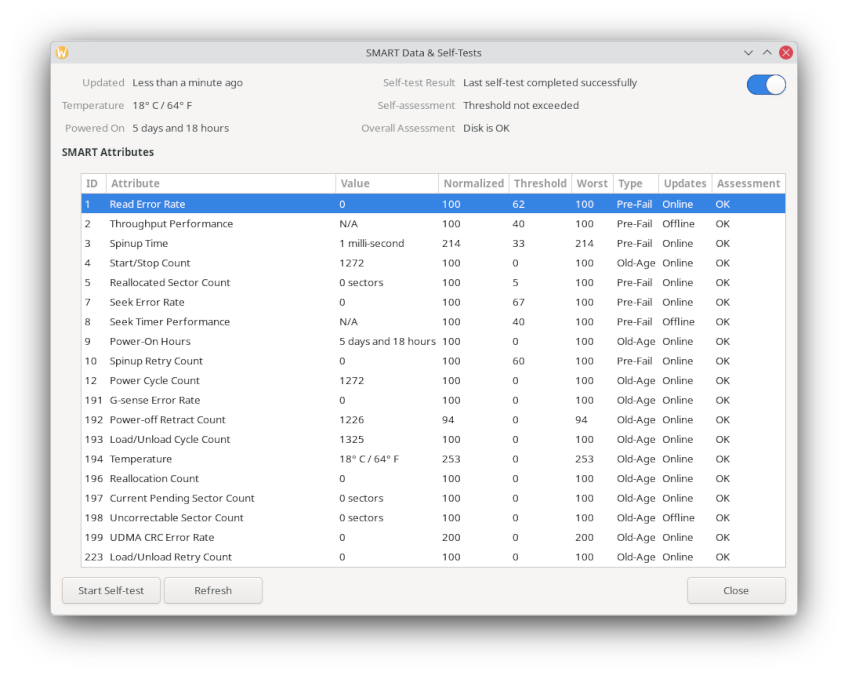
Task: Click the minimize arrow in the title bar
Action: click(x=748, y=53)
